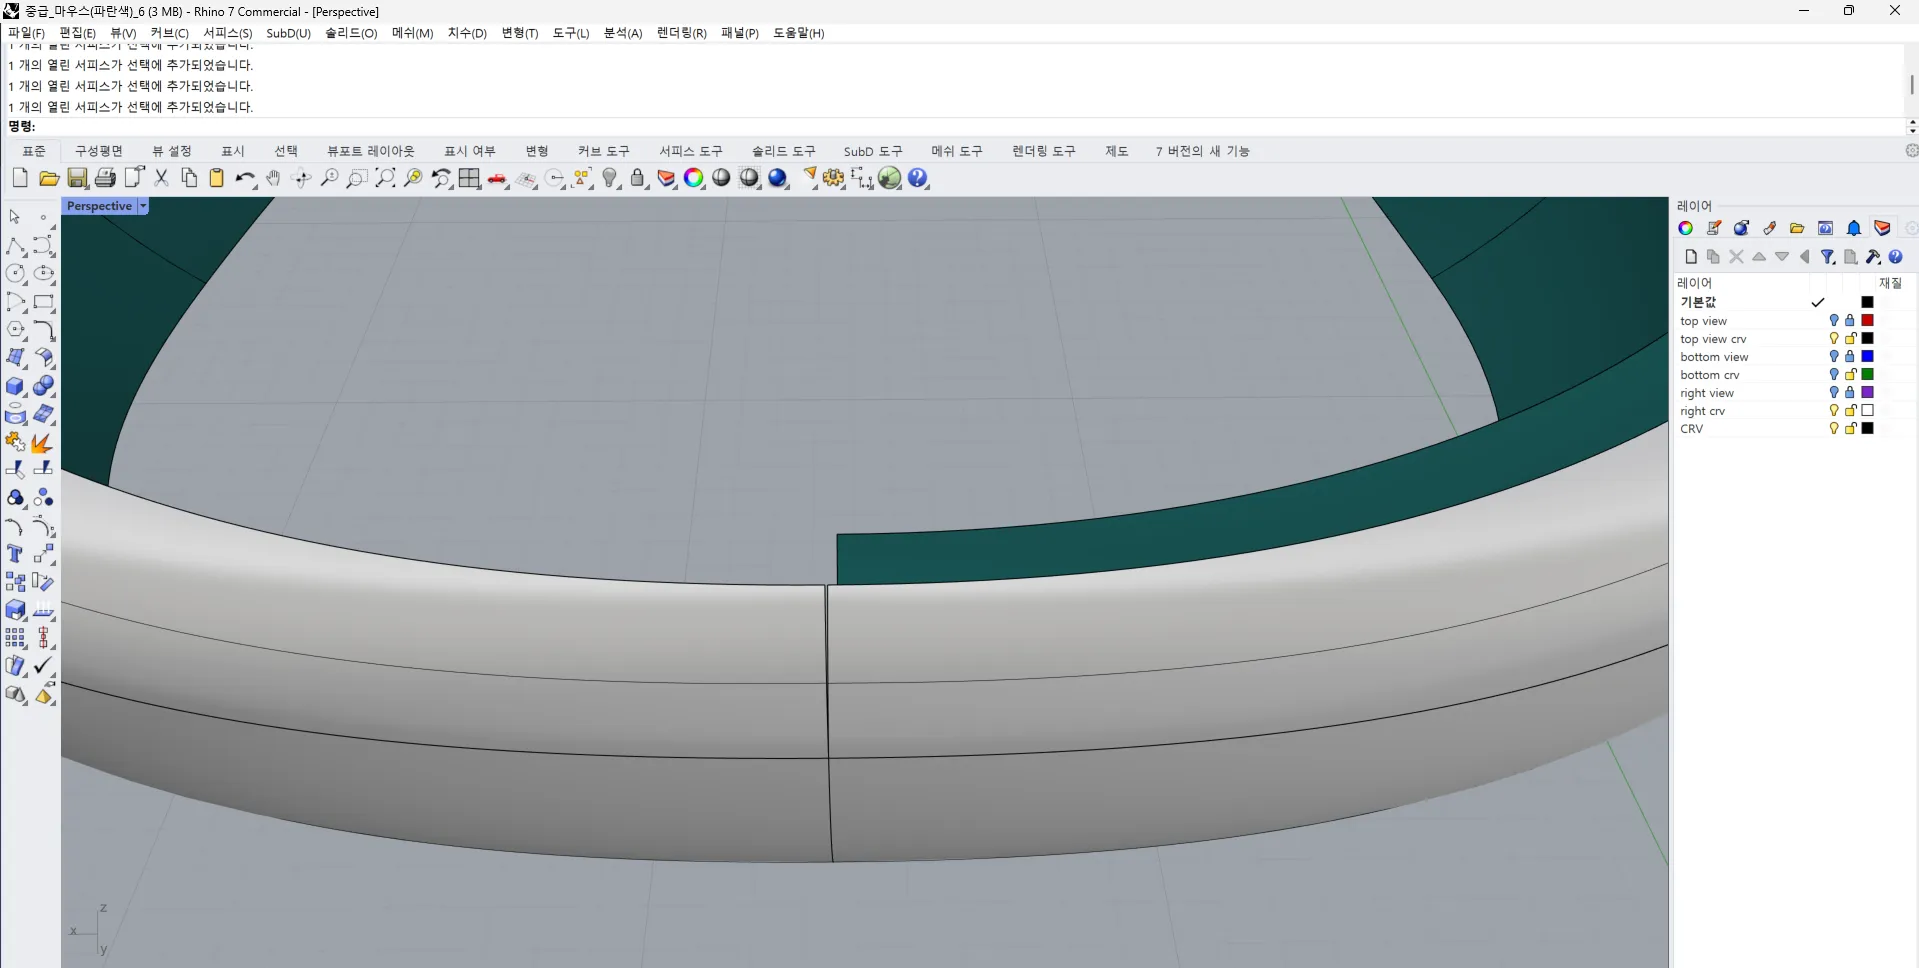Click purple color swatch of right view layer
This screenshot has height=968, width=1919.
[1867, 393]
